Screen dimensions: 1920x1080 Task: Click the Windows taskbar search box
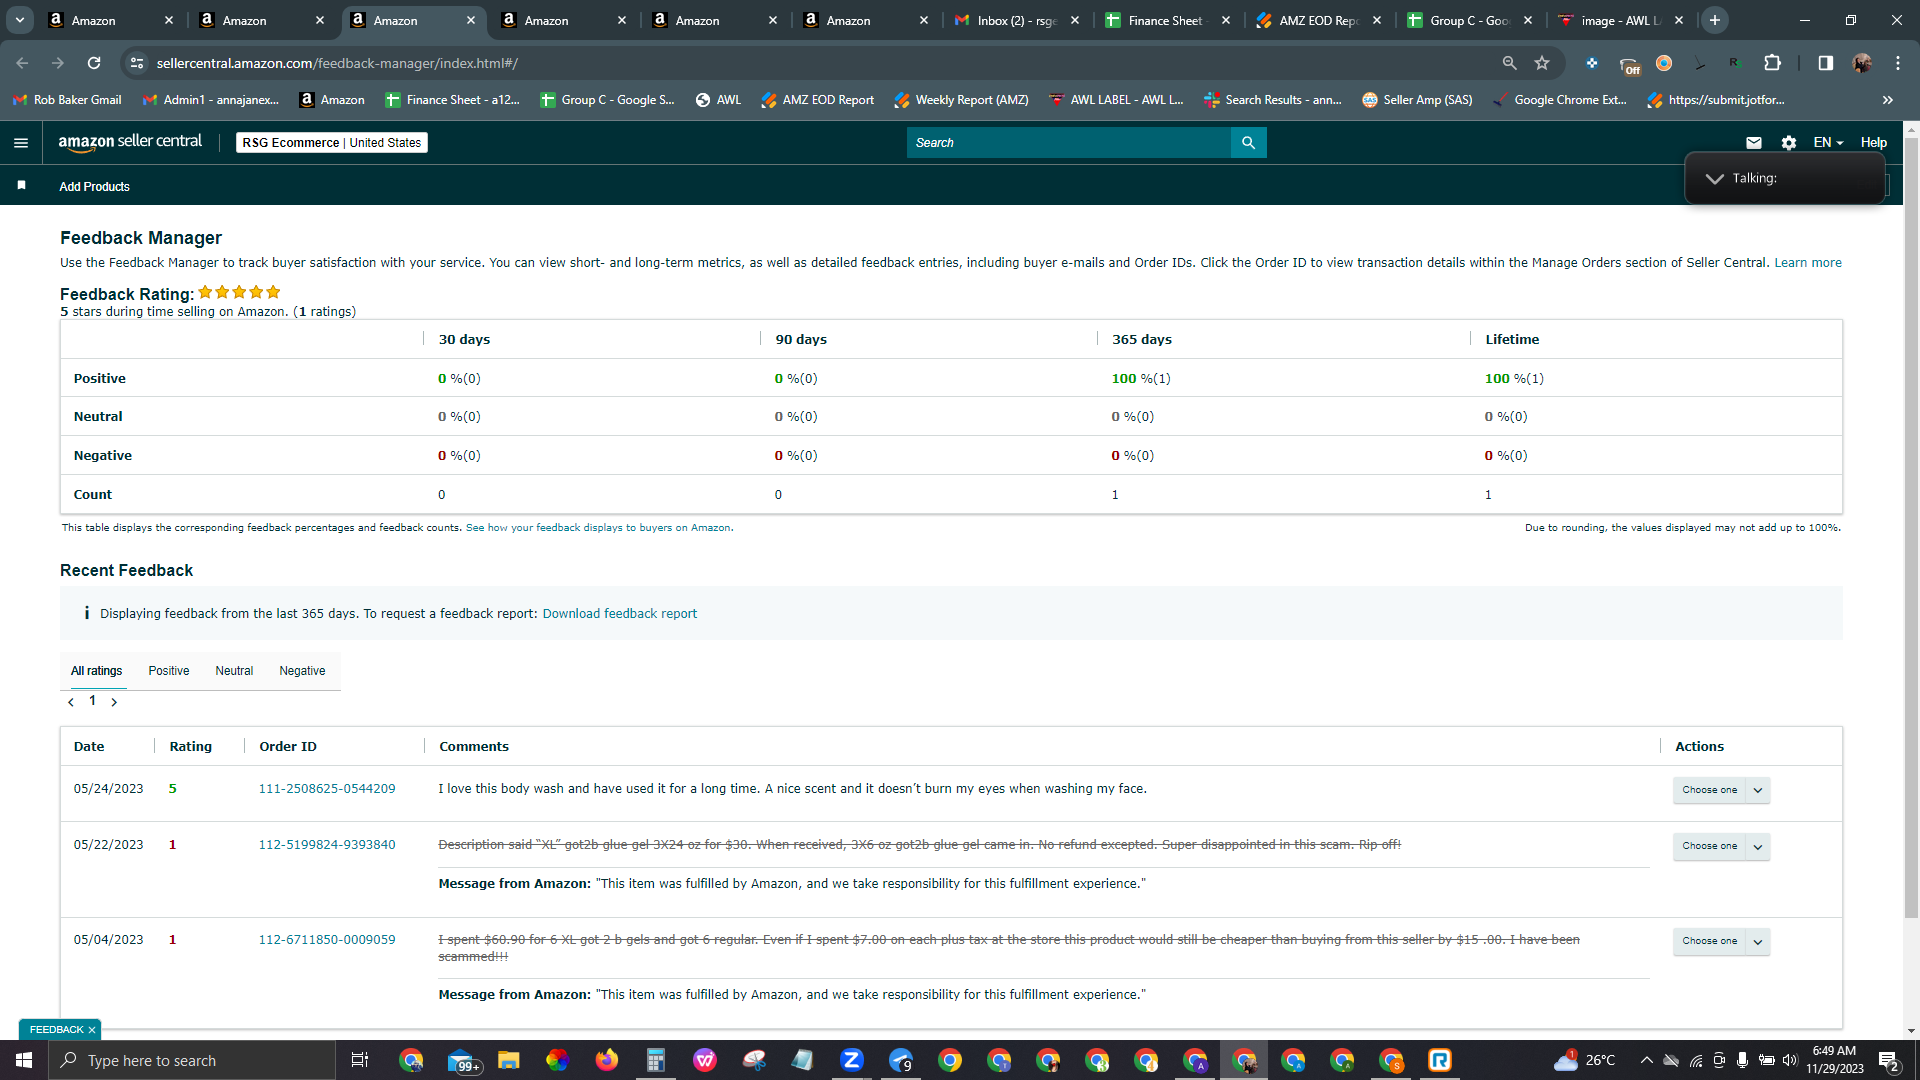(x=192, y=1060)
